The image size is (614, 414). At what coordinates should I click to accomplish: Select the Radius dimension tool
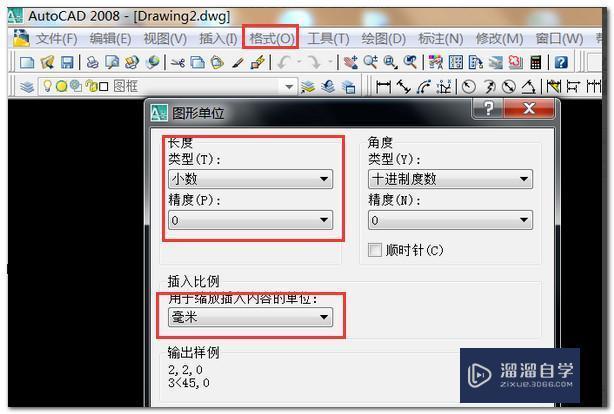pyautogui.click(x=468, y=87)
